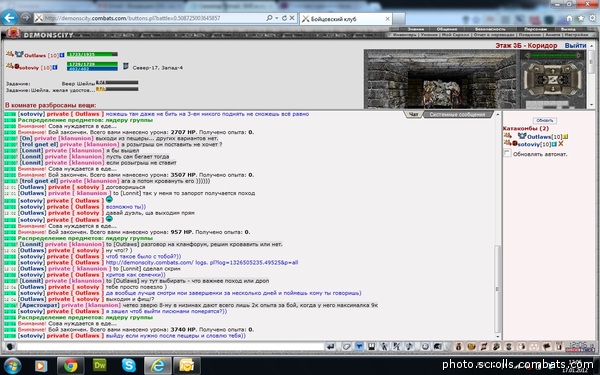Image resolution: width=600 pixels, height=375 pixels.
Task: Click the round smiley face icon in chat toolbar
Action: (425, 347)
